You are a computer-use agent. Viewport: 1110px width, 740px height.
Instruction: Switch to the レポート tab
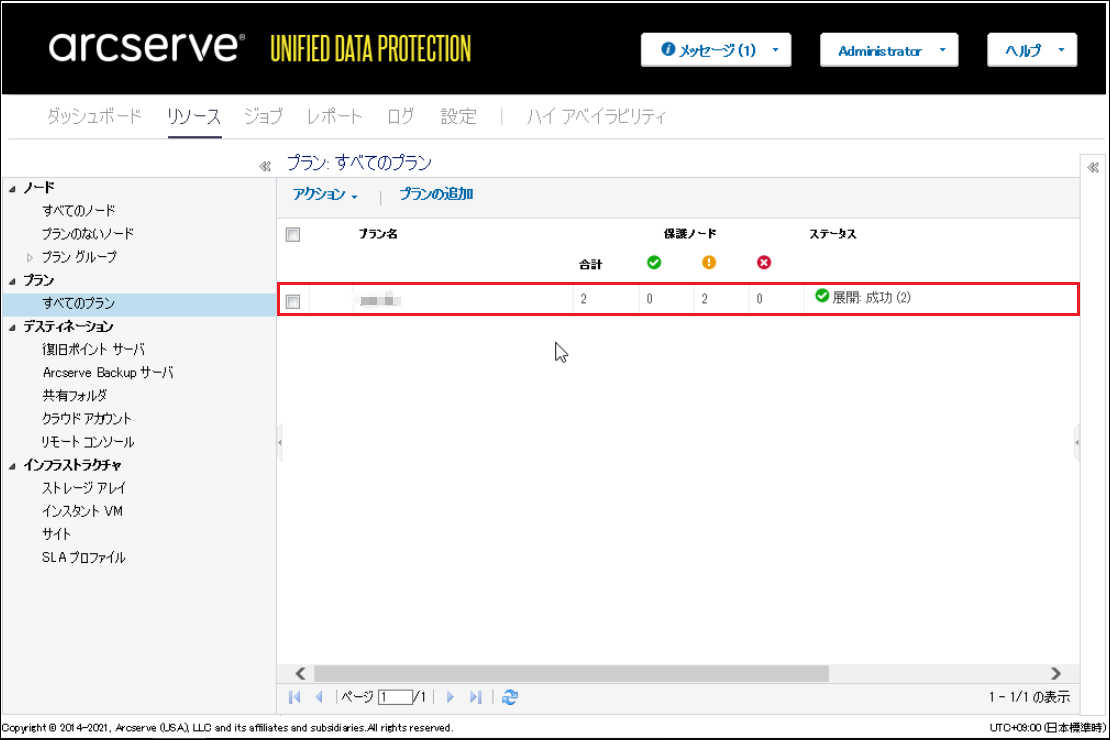(x=334, y=116)
